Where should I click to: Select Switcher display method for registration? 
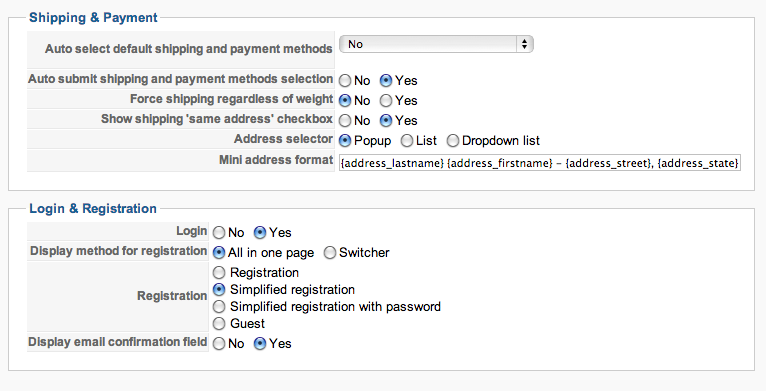tap(330, 253)
